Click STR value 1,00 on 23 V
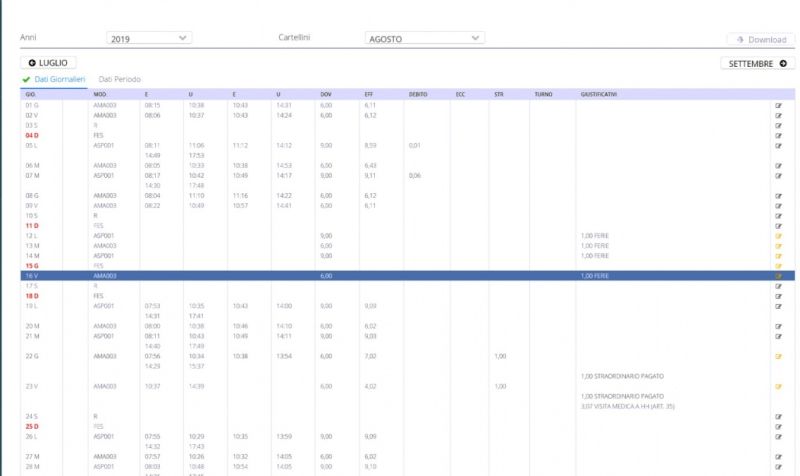Screen dimensions: 800x476 coord(500,387)
